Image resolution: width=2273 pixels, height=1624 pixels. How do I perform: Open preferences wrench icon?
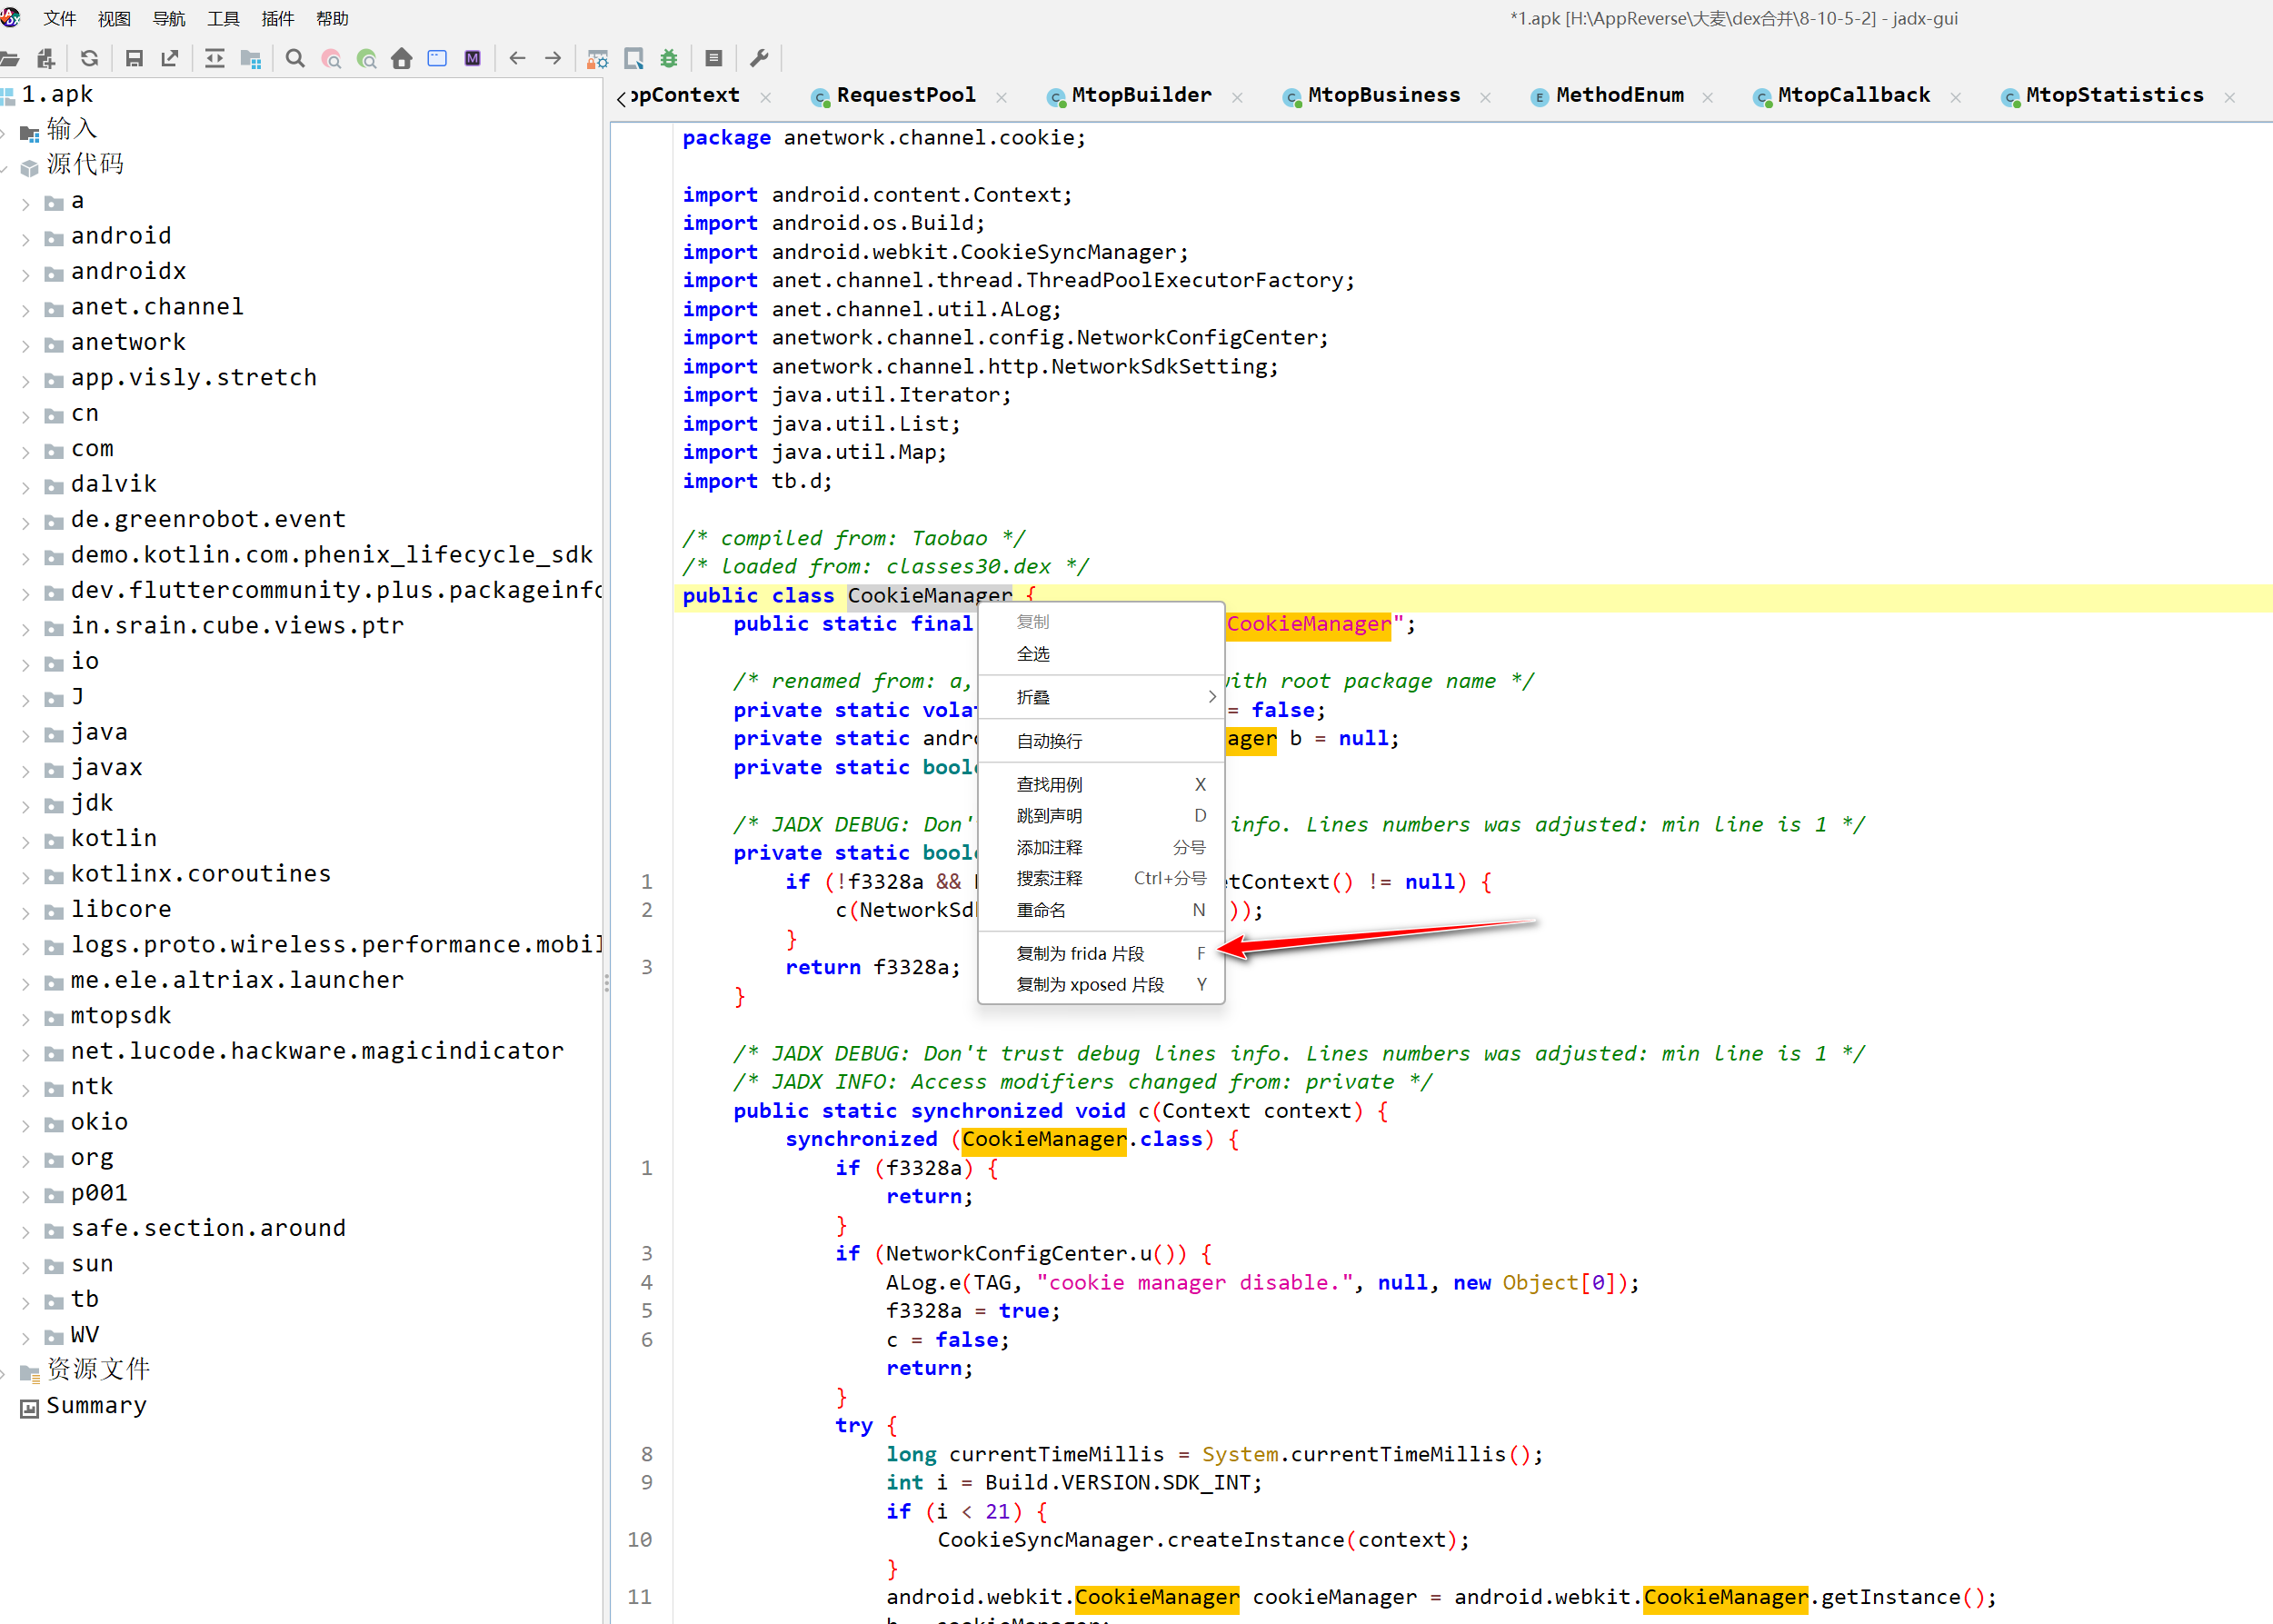tap(759, 58)
